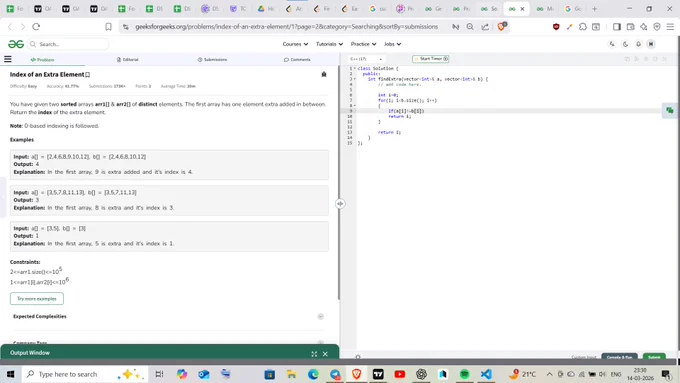Toggle the browser sidebar panel
This screenshot has height=383, width=680.
point(617,27)
